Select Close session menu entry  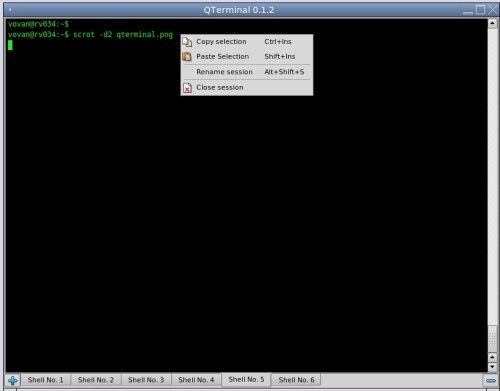point(247,88)
